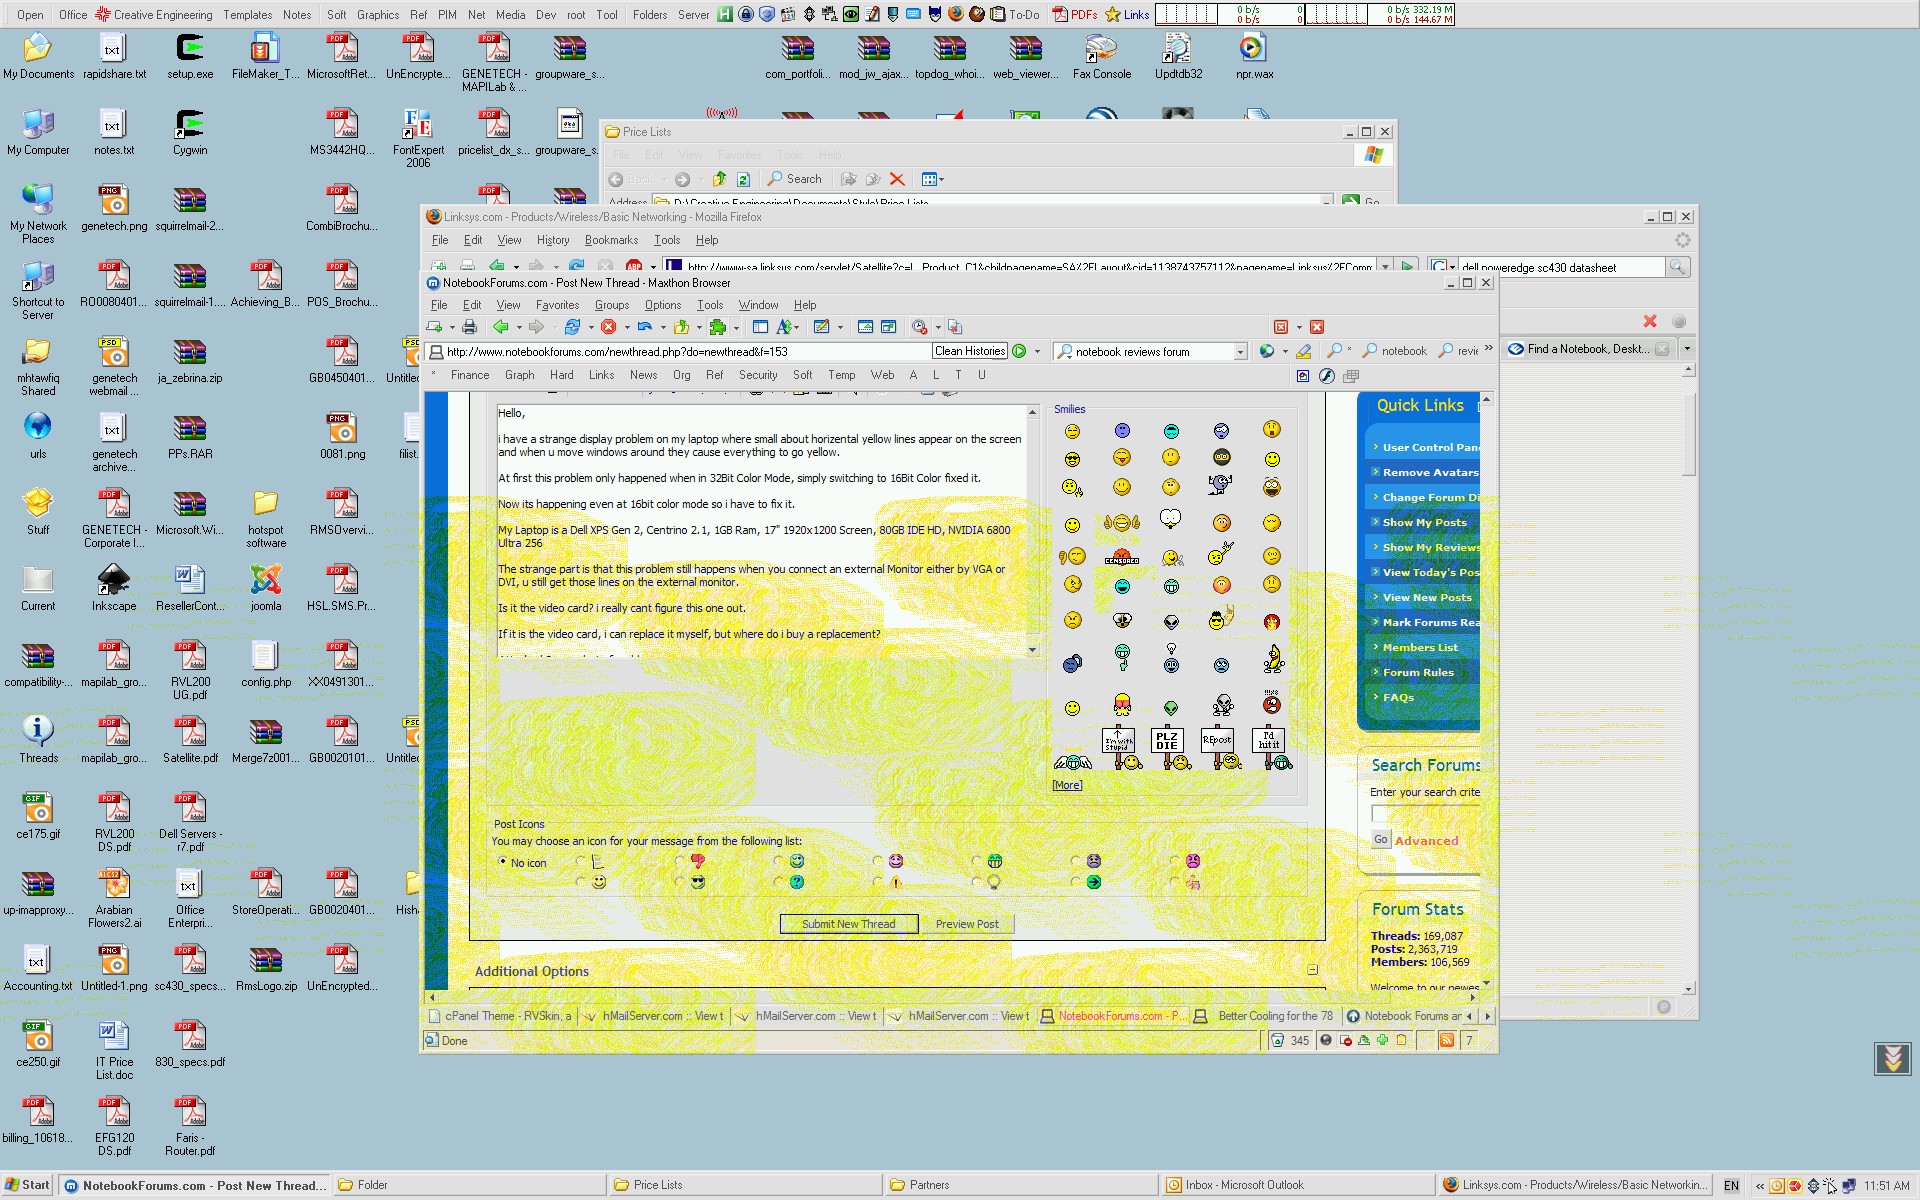
Task: Select the sunglasses post icon radio
Action: pos(681,882)
